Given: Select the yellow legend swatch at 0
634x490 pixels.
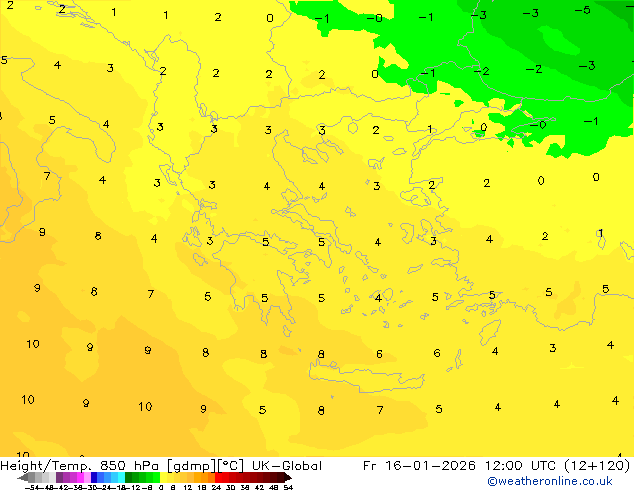Looking at the screenshot, I should [163, 477].
